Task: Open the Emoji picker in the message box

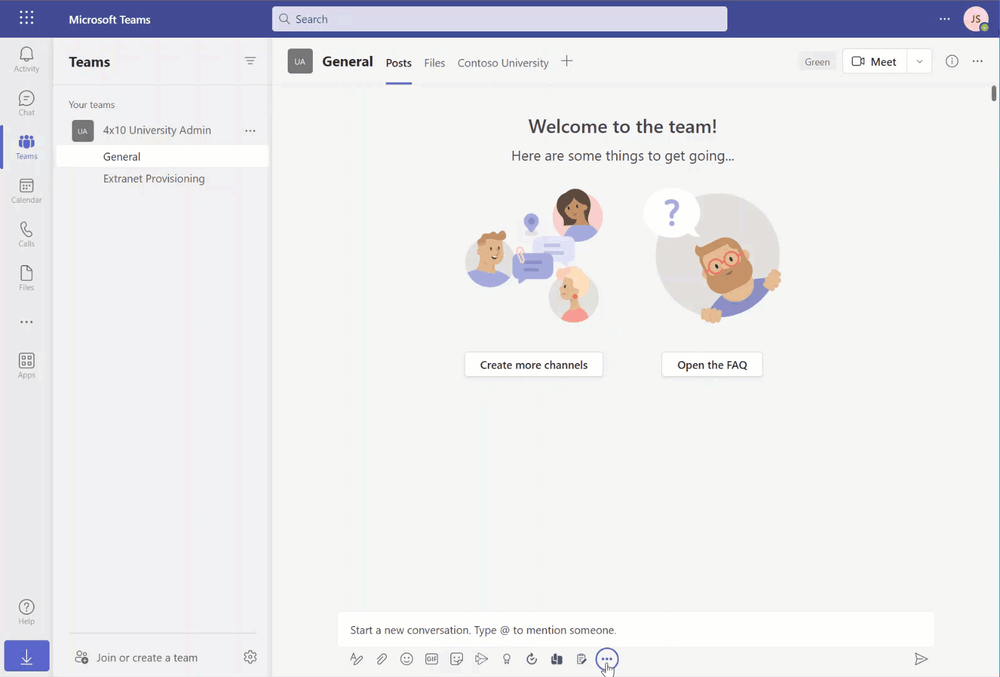Action: pos(407,659)
